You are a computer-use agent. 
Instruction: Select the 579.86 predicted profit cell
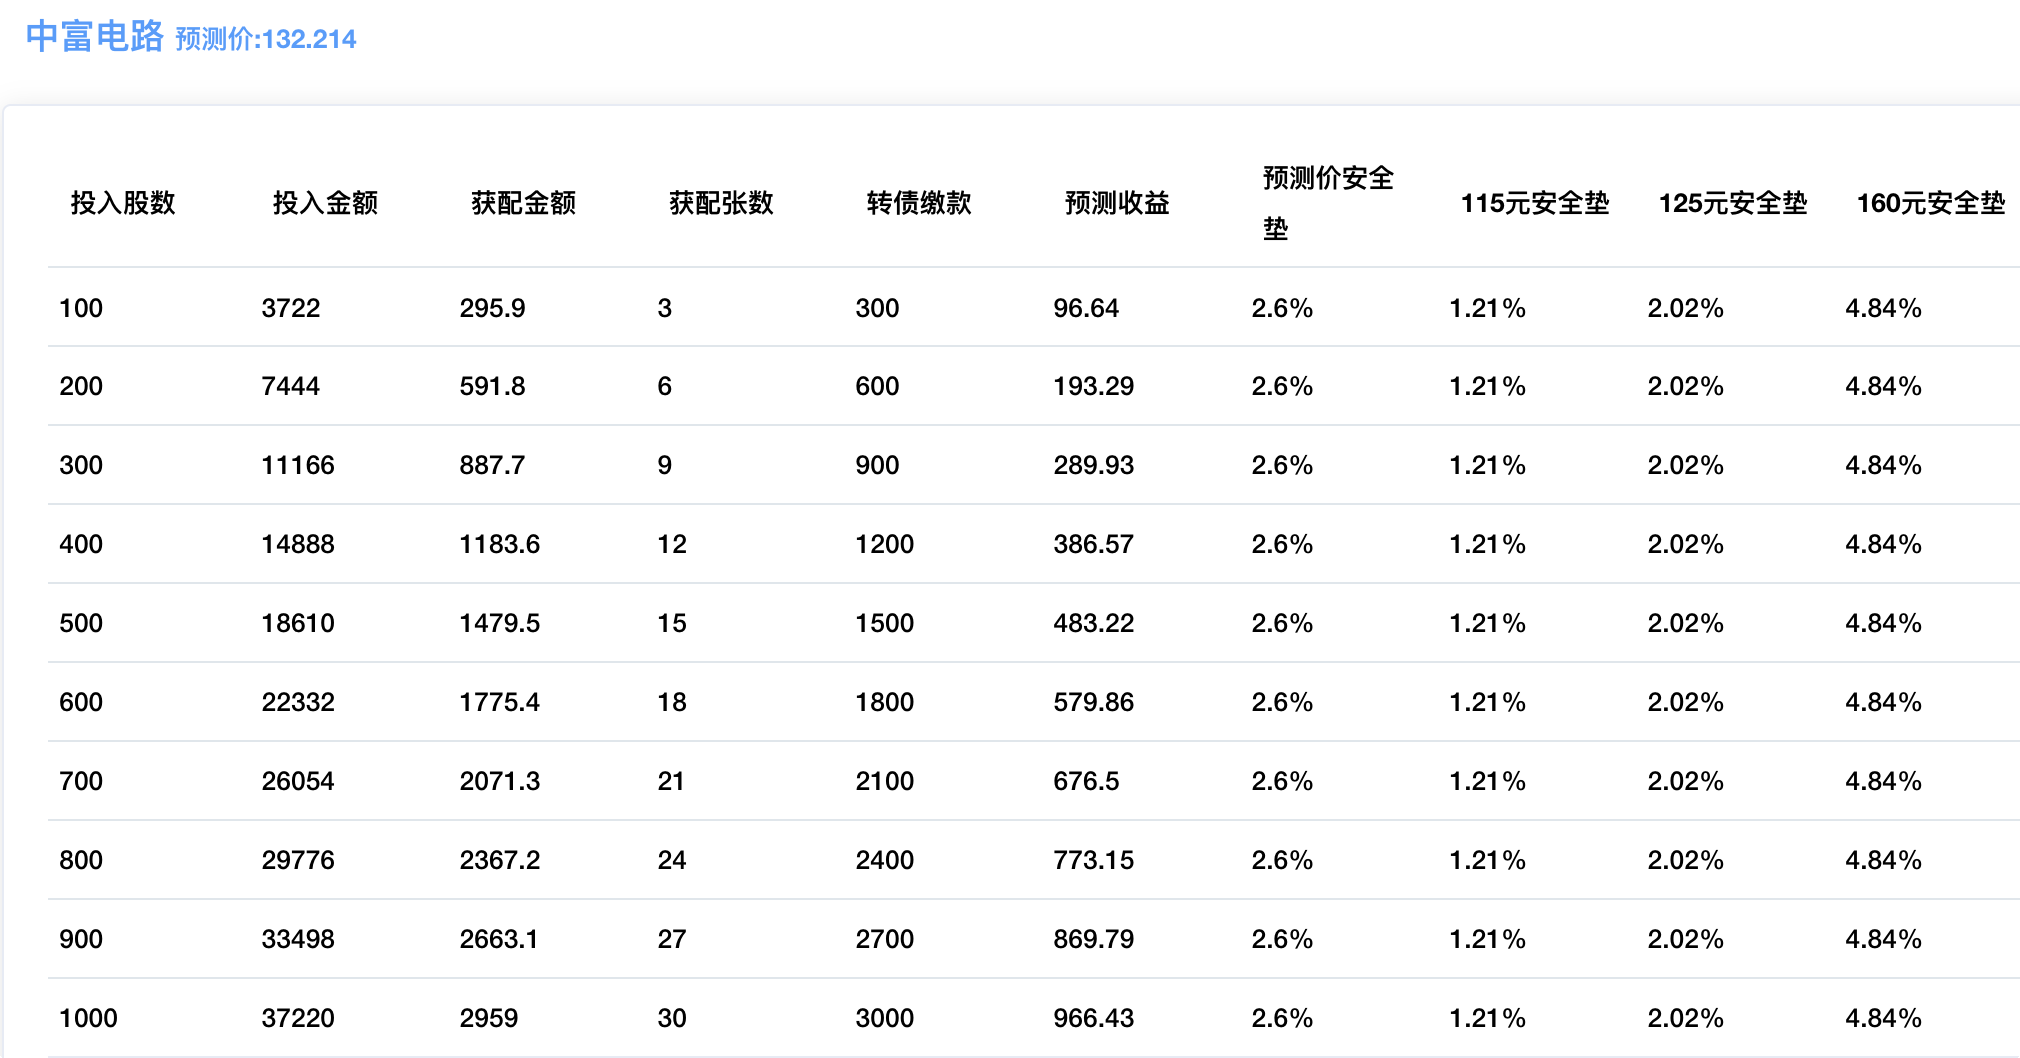(1093, 702)
